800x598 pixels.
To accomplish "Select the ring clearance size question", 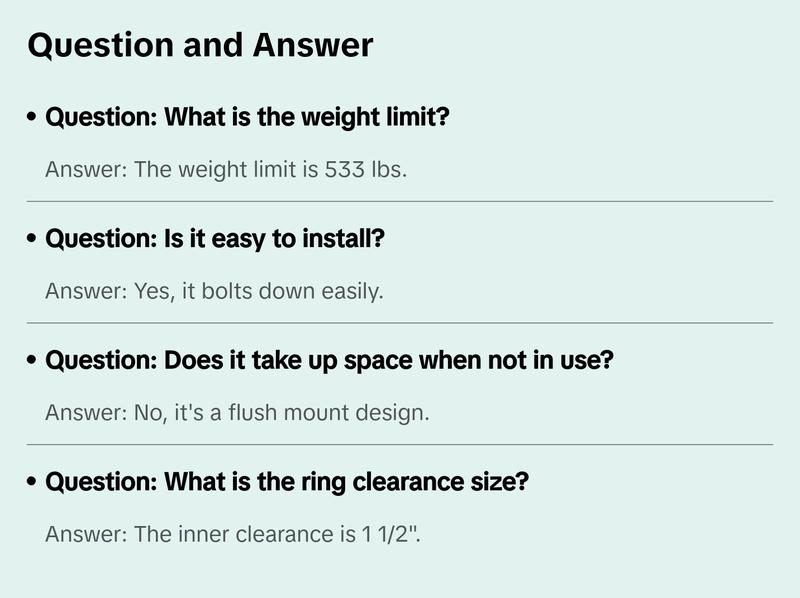I will coord(287,482).
